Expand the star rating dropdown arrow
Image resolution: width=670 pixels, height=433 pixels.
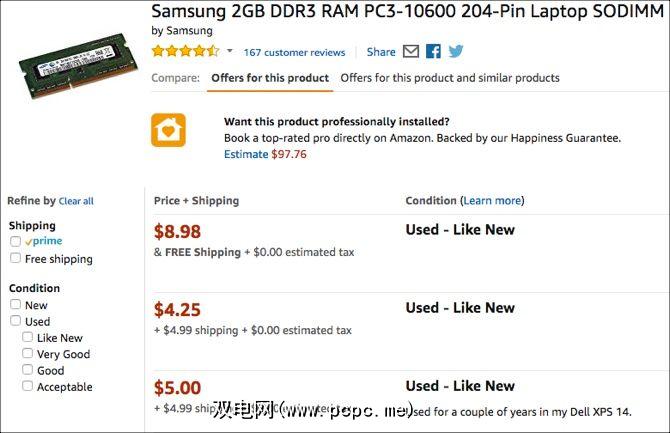click(229, 52)
